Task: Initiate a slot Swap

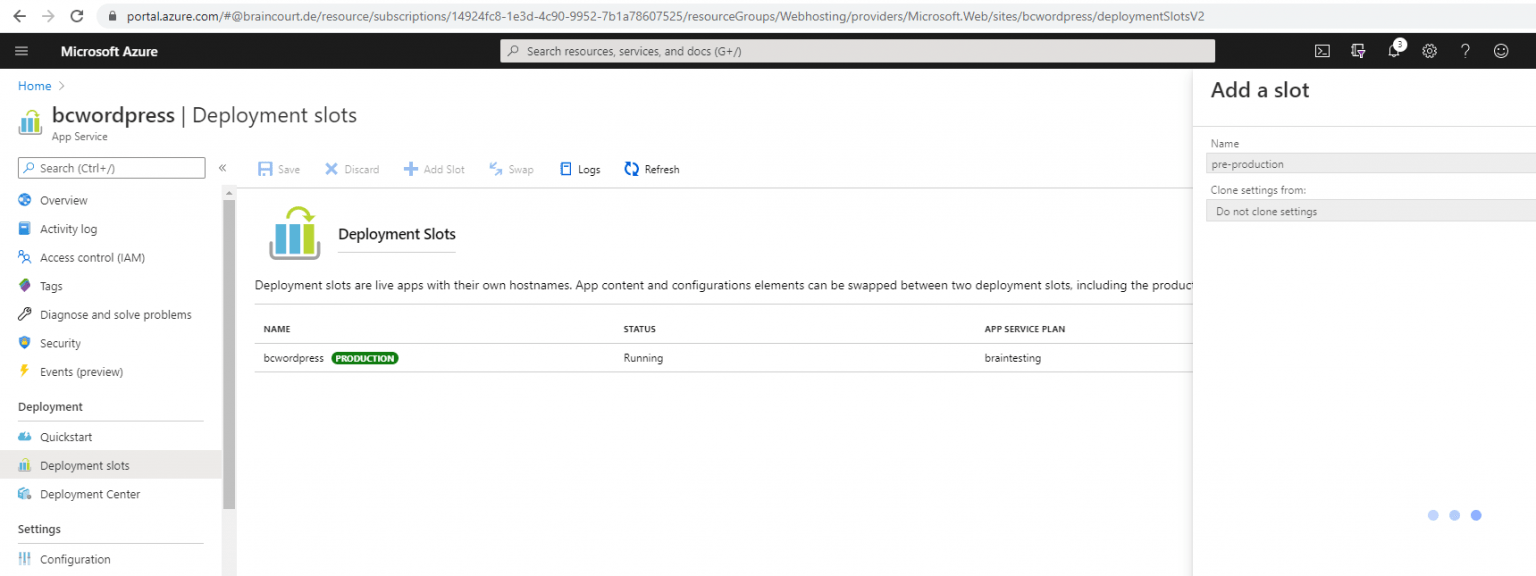Action: coord(511,168)
